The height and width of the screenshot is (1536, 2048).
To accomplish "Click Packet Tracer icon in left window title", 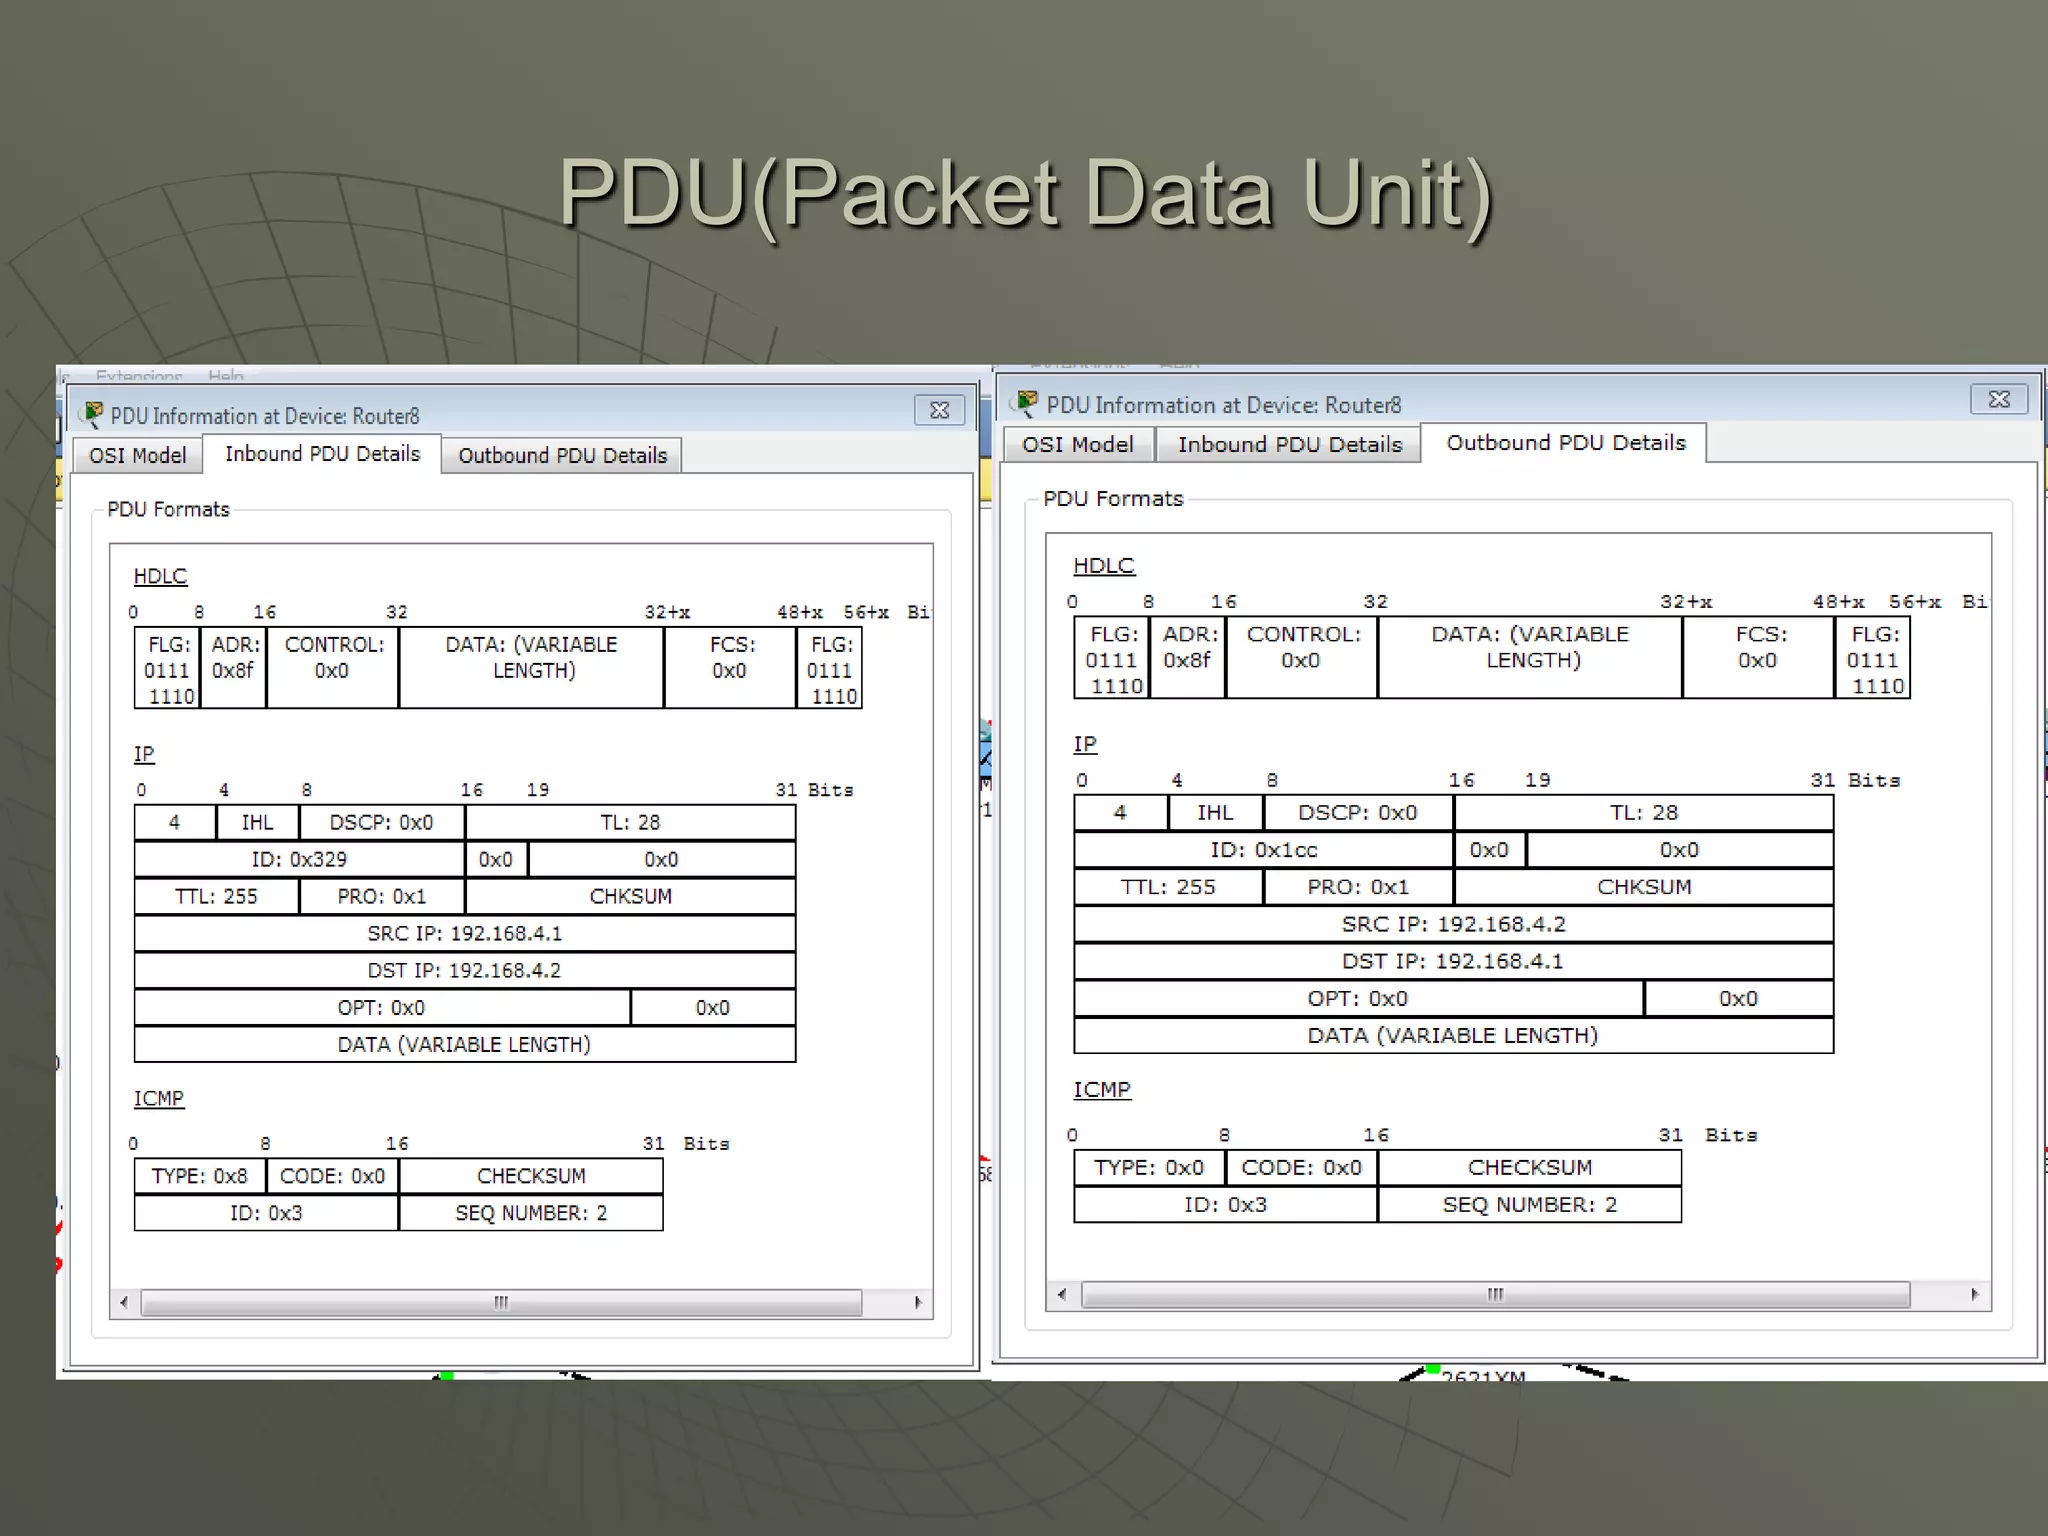I will 93,413.
